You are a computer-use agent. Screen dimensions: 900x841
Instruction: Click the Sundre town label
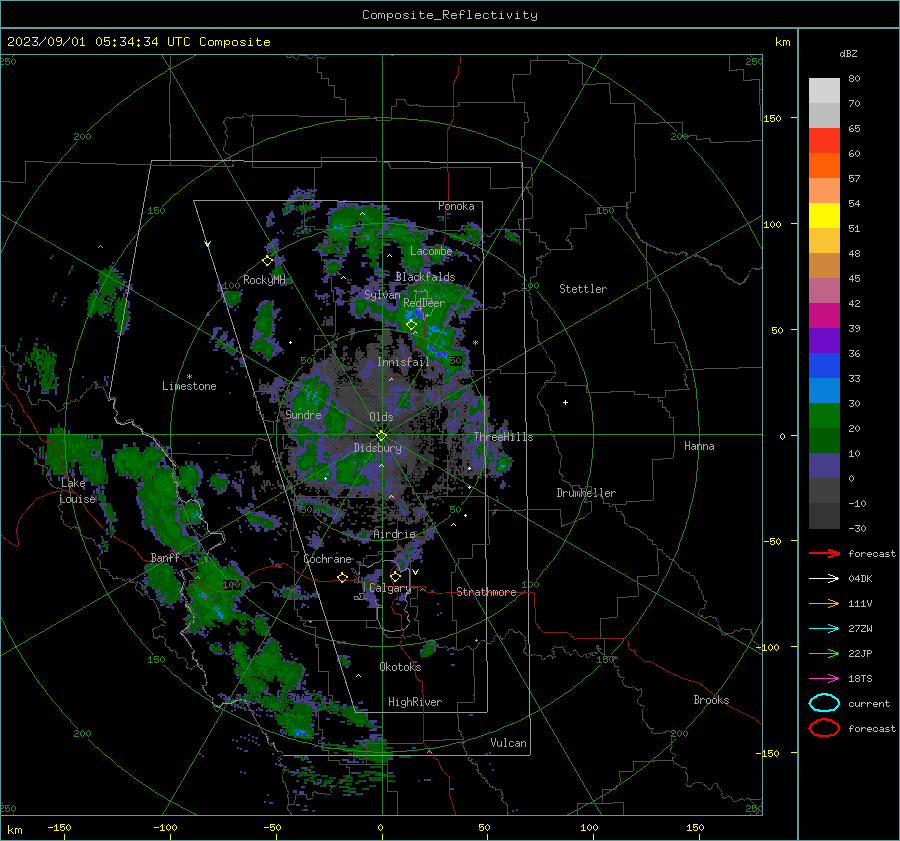coord(303,415)
